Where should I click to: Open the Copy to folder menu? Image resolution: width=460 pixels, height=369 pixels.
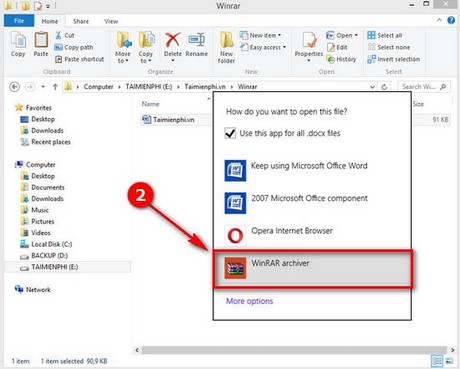click(146, 47)
